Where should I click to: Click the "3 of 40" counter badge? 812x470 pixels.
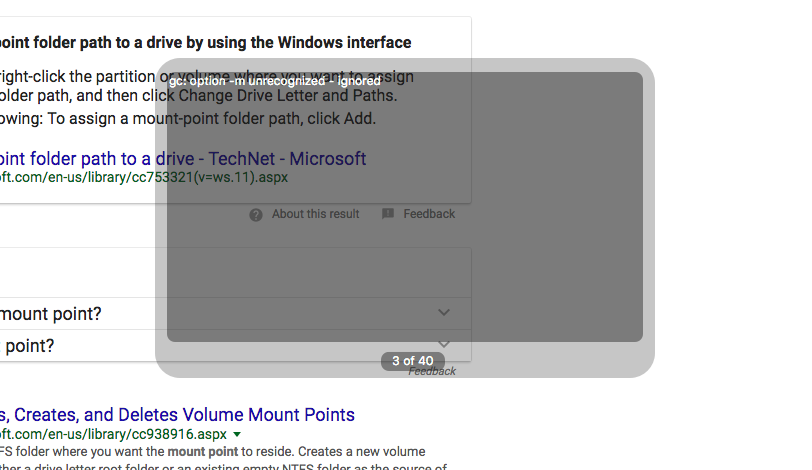click(413, 361)
